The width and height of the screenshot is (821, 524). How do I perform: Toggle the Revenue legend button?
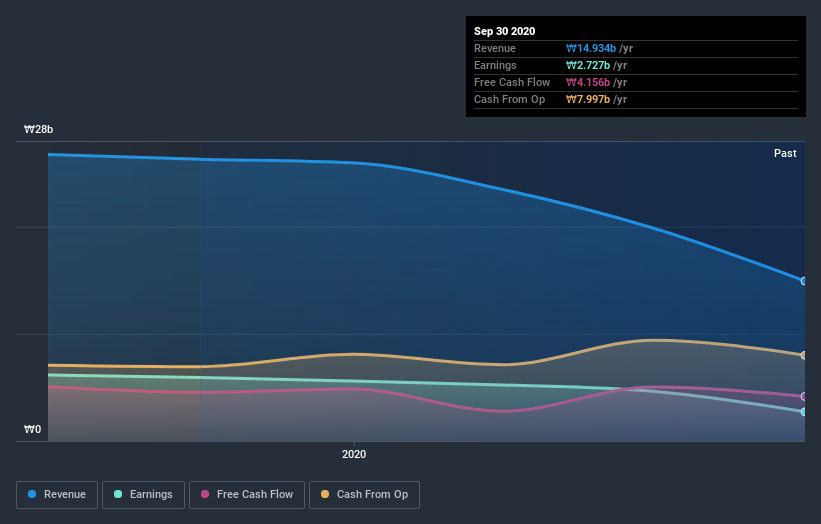click(57, 495)
